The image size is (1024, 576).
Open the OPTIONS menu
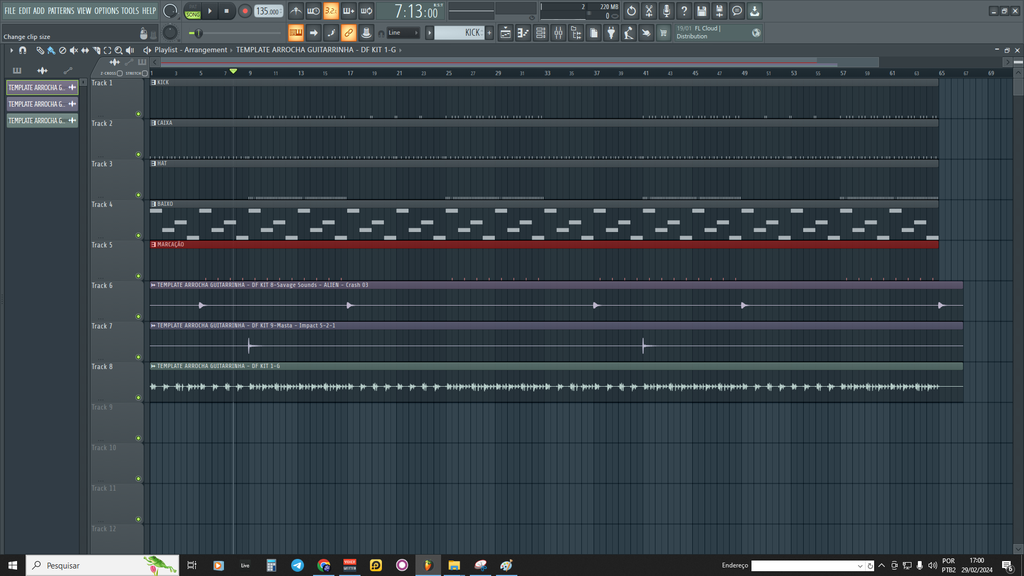tap(106, 10)
